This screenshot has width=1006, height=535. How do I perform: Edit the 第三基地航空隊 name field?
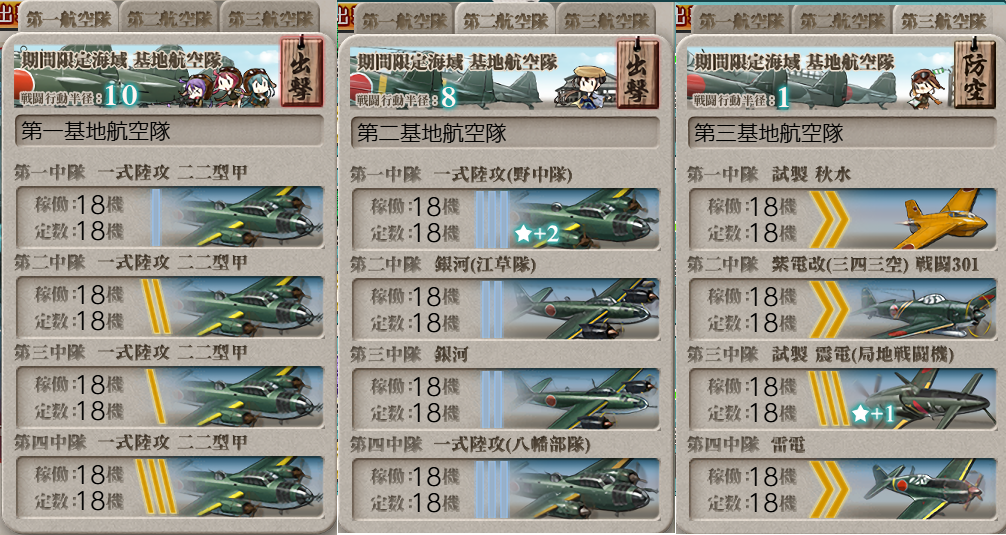pyautogui.click(x=842, y=133)
